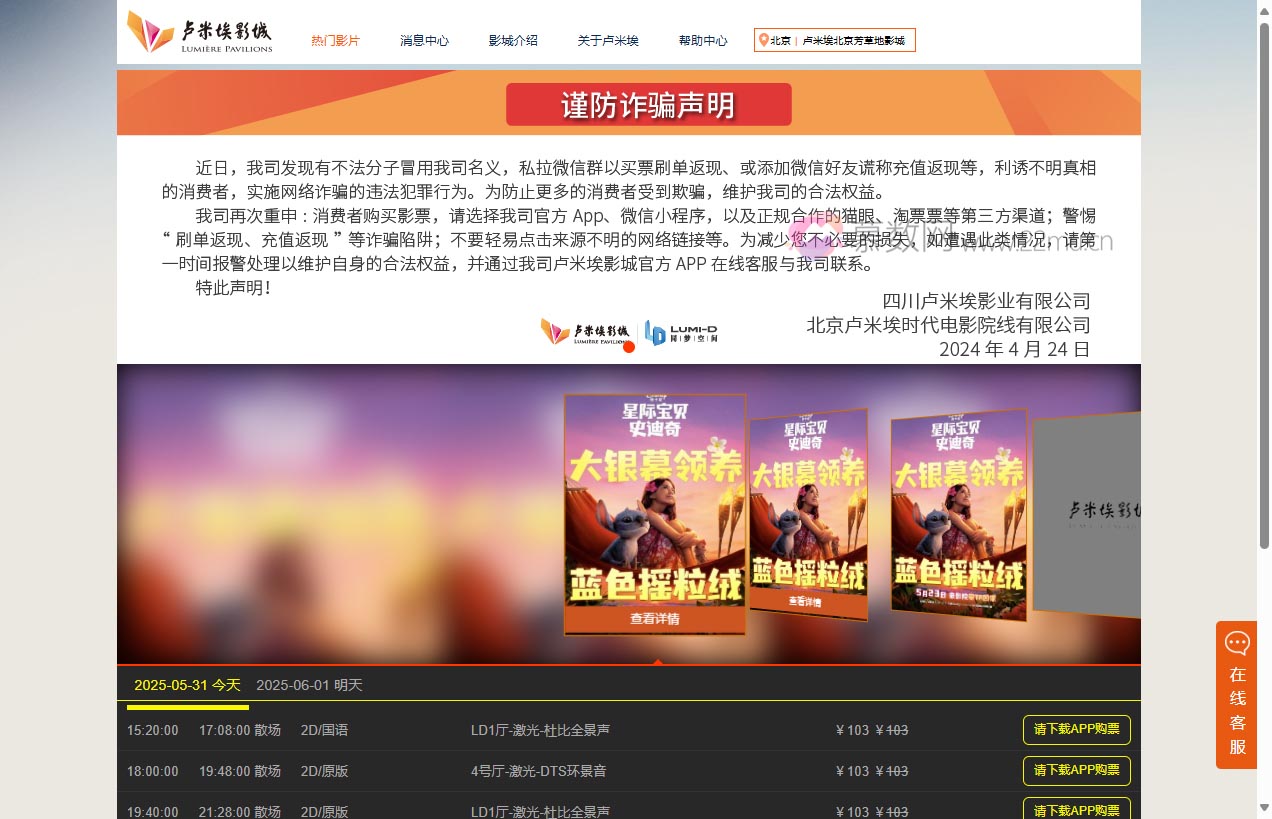
Task: Click 查看详情 on the center poster
Action: point(655,619)
